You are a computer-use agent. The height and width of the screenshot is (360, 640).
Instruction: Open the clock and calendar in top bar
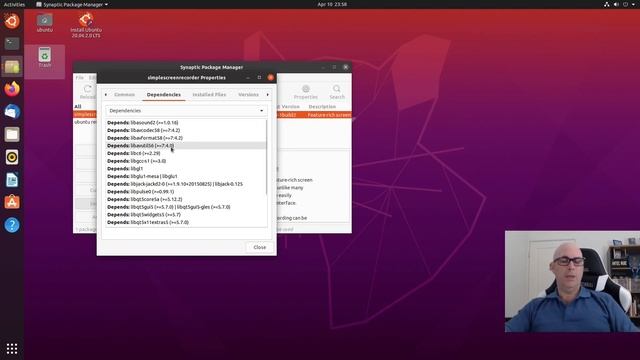click(332, 4)
